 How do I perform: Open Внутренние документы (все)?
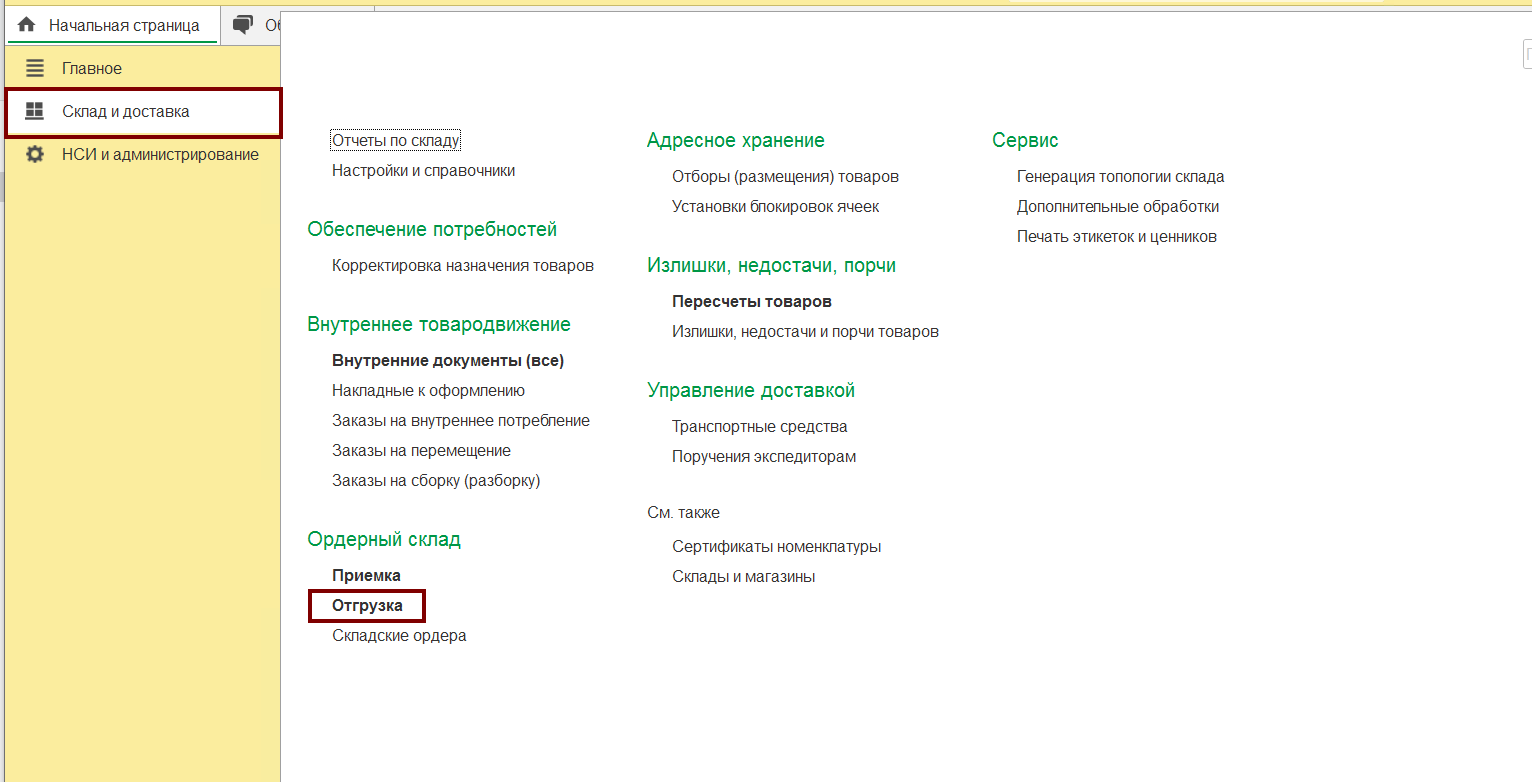point(448,361)
